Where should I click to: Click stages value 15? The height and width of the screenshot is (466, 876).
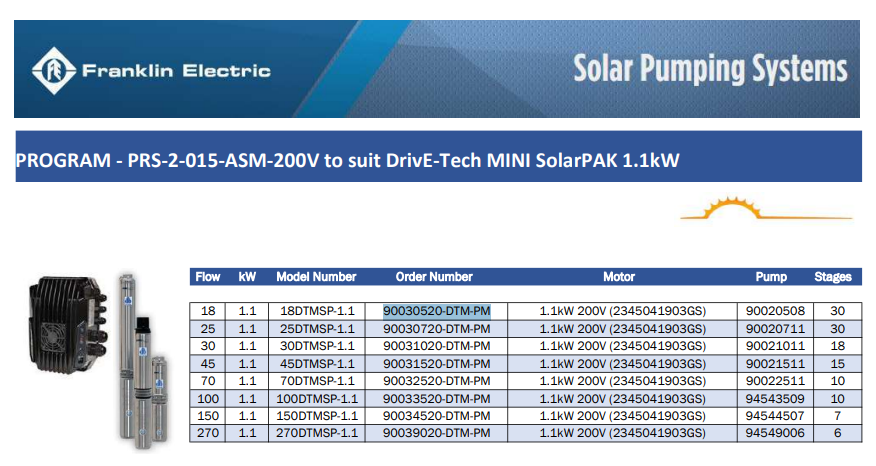tap(837, 364)
